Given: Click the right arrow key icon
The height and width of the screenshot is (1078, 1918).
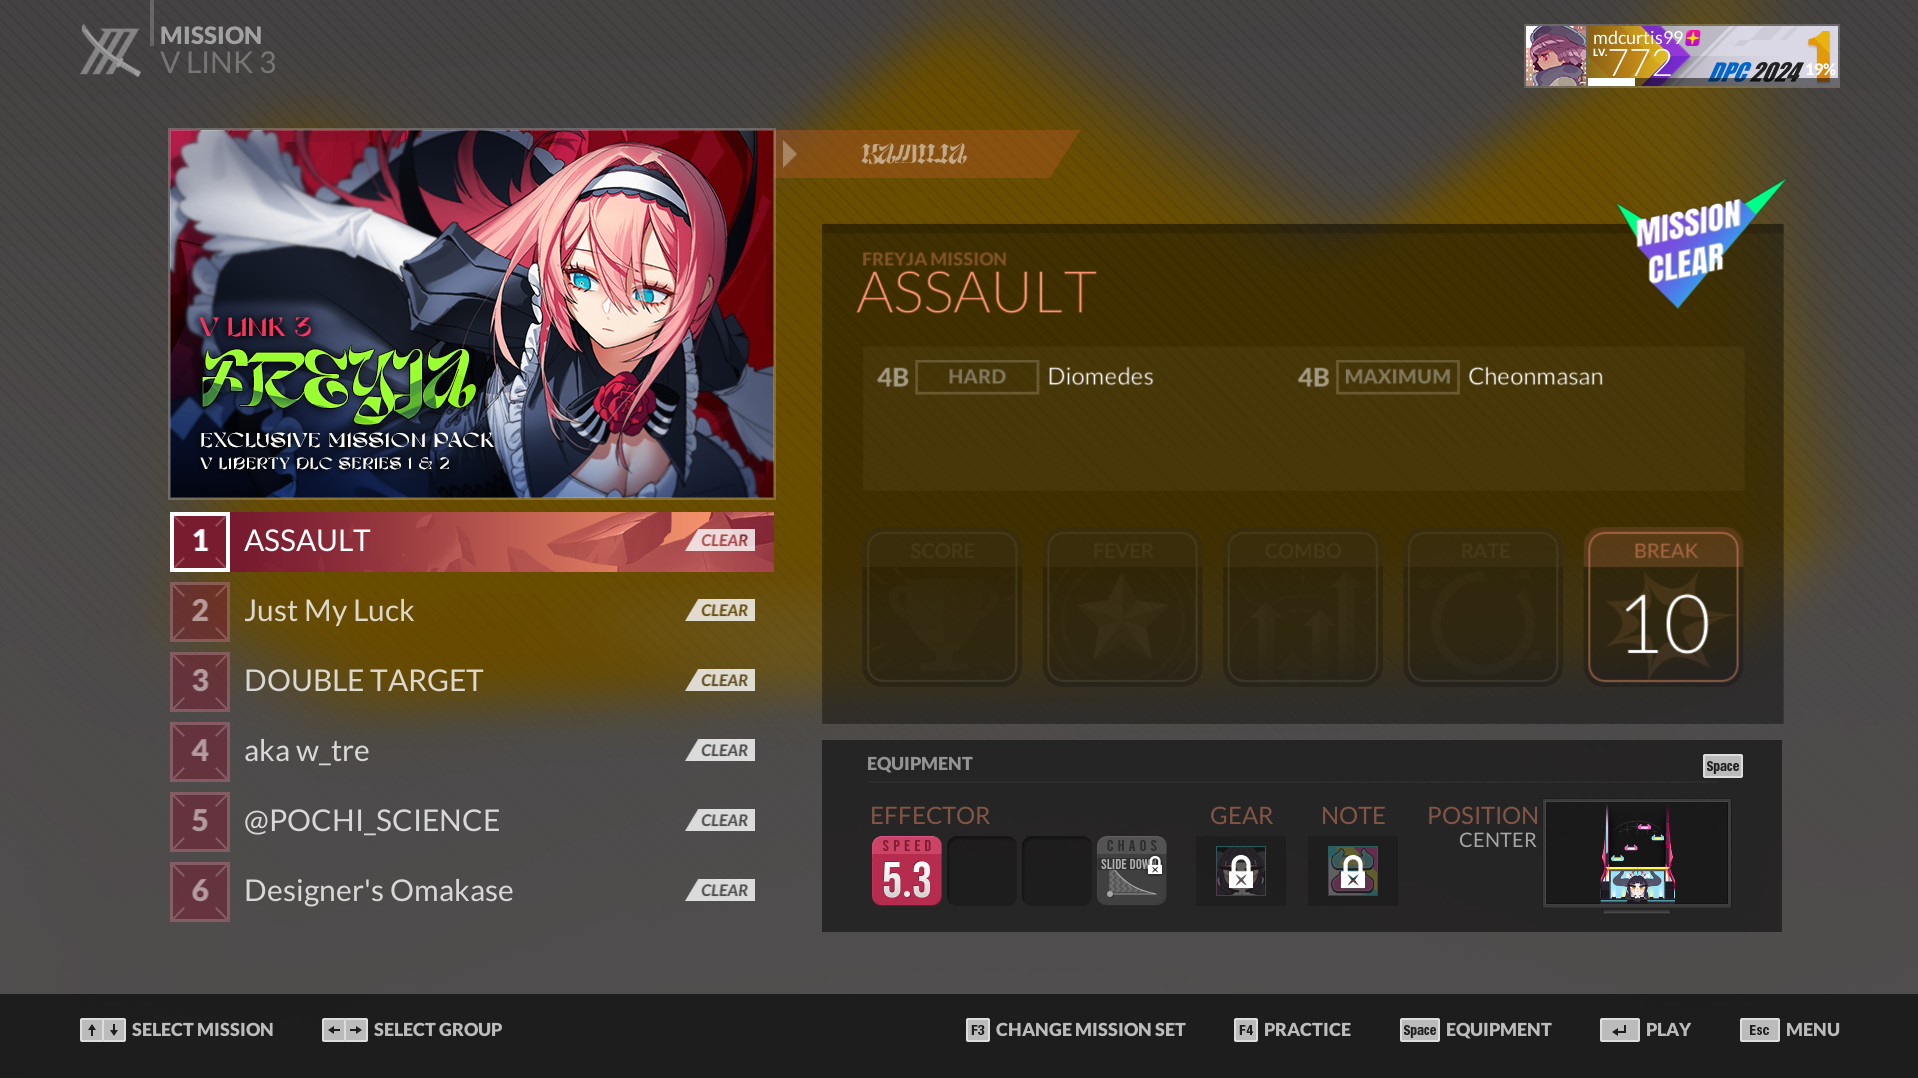Looking at the screenshot, I should 356,1029.
